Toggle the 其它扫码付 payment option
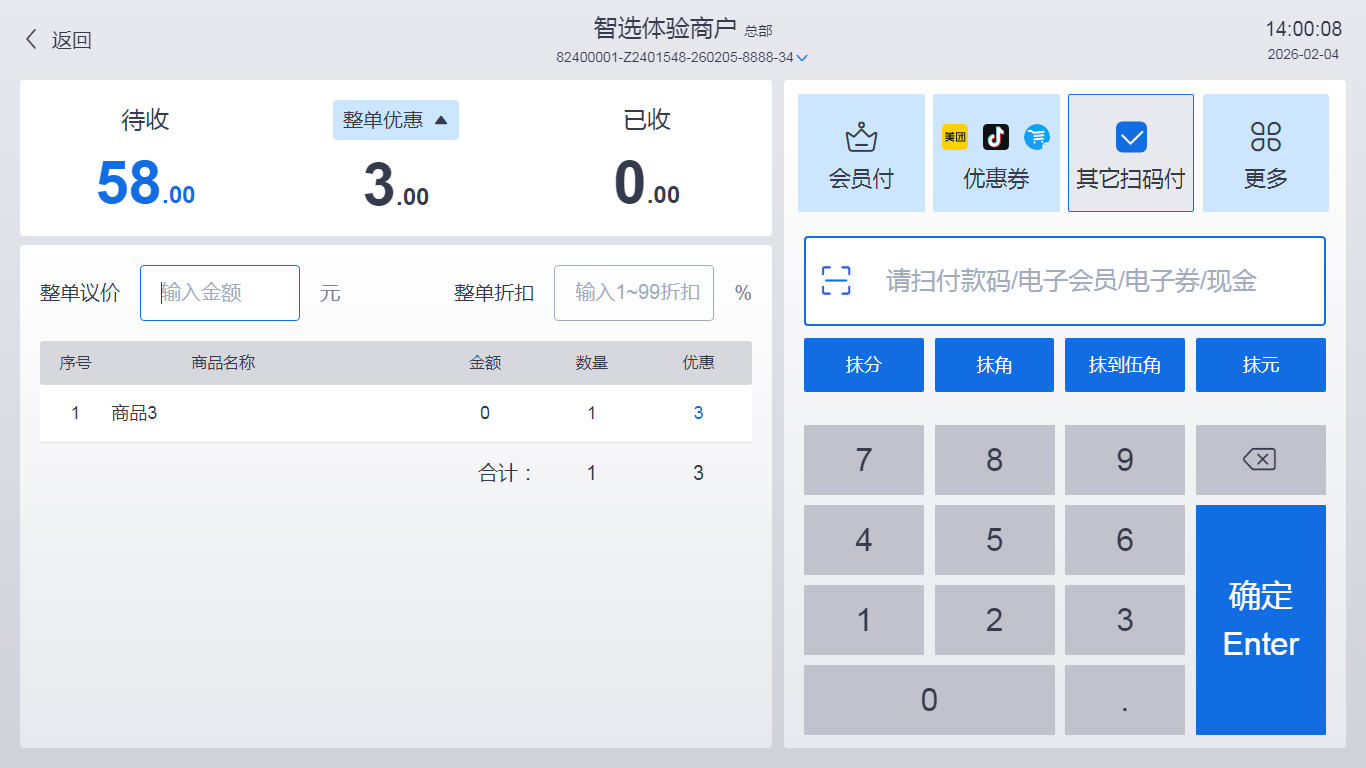The width and height of the screenshot is (1366, 768). point(1130,153)
